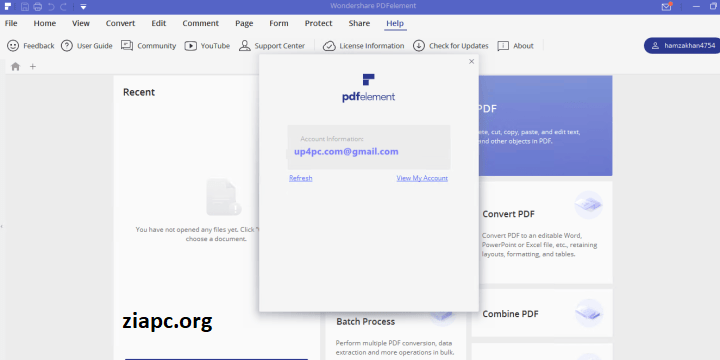
Task: Expand the left side panel arrow
Action: [x=2, y=226]
